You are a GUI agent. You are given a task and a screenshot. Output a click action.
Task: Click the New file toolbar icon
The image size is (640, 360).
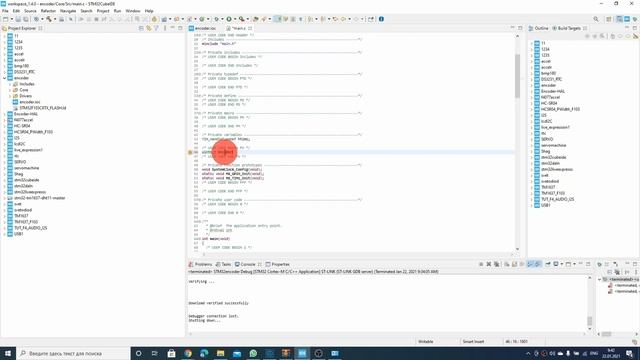click(x=6, y=19)
